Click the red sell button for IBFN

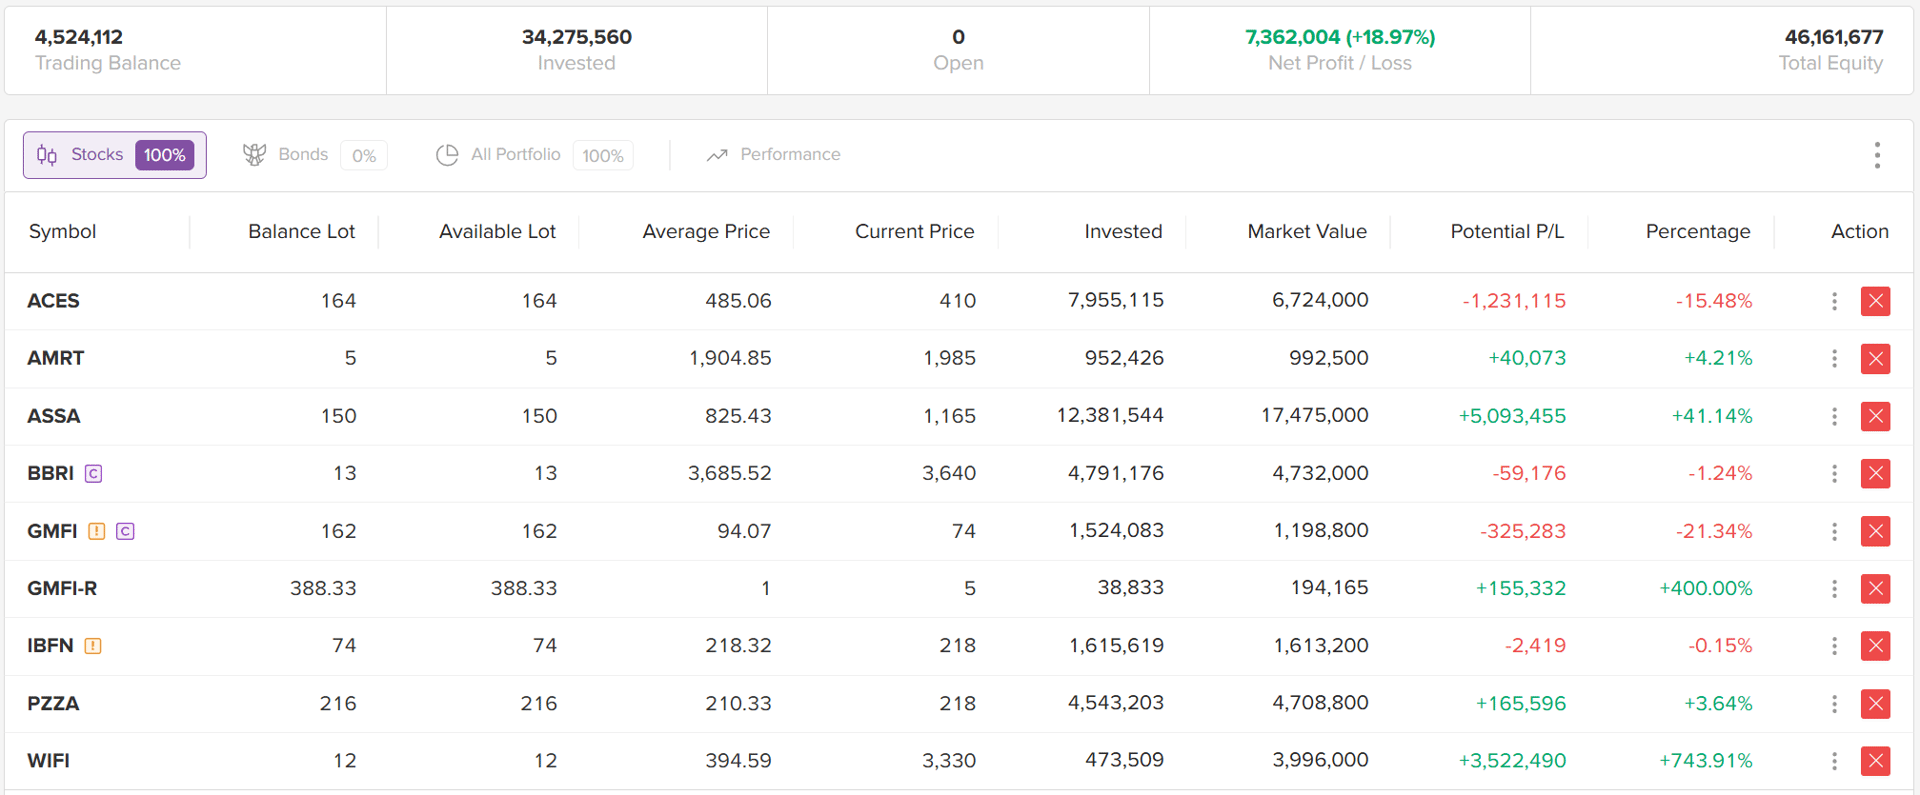click(x=1875, y=646)
